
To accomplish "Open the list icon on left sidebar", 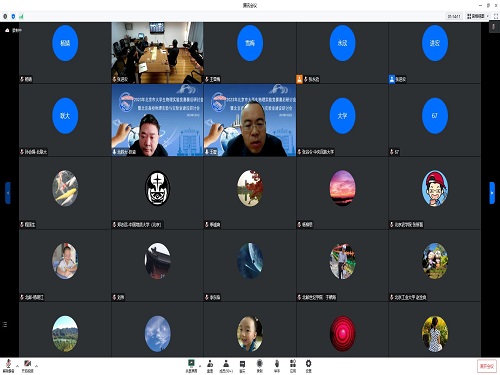I will pyautogui.click(x=5, y=324).
